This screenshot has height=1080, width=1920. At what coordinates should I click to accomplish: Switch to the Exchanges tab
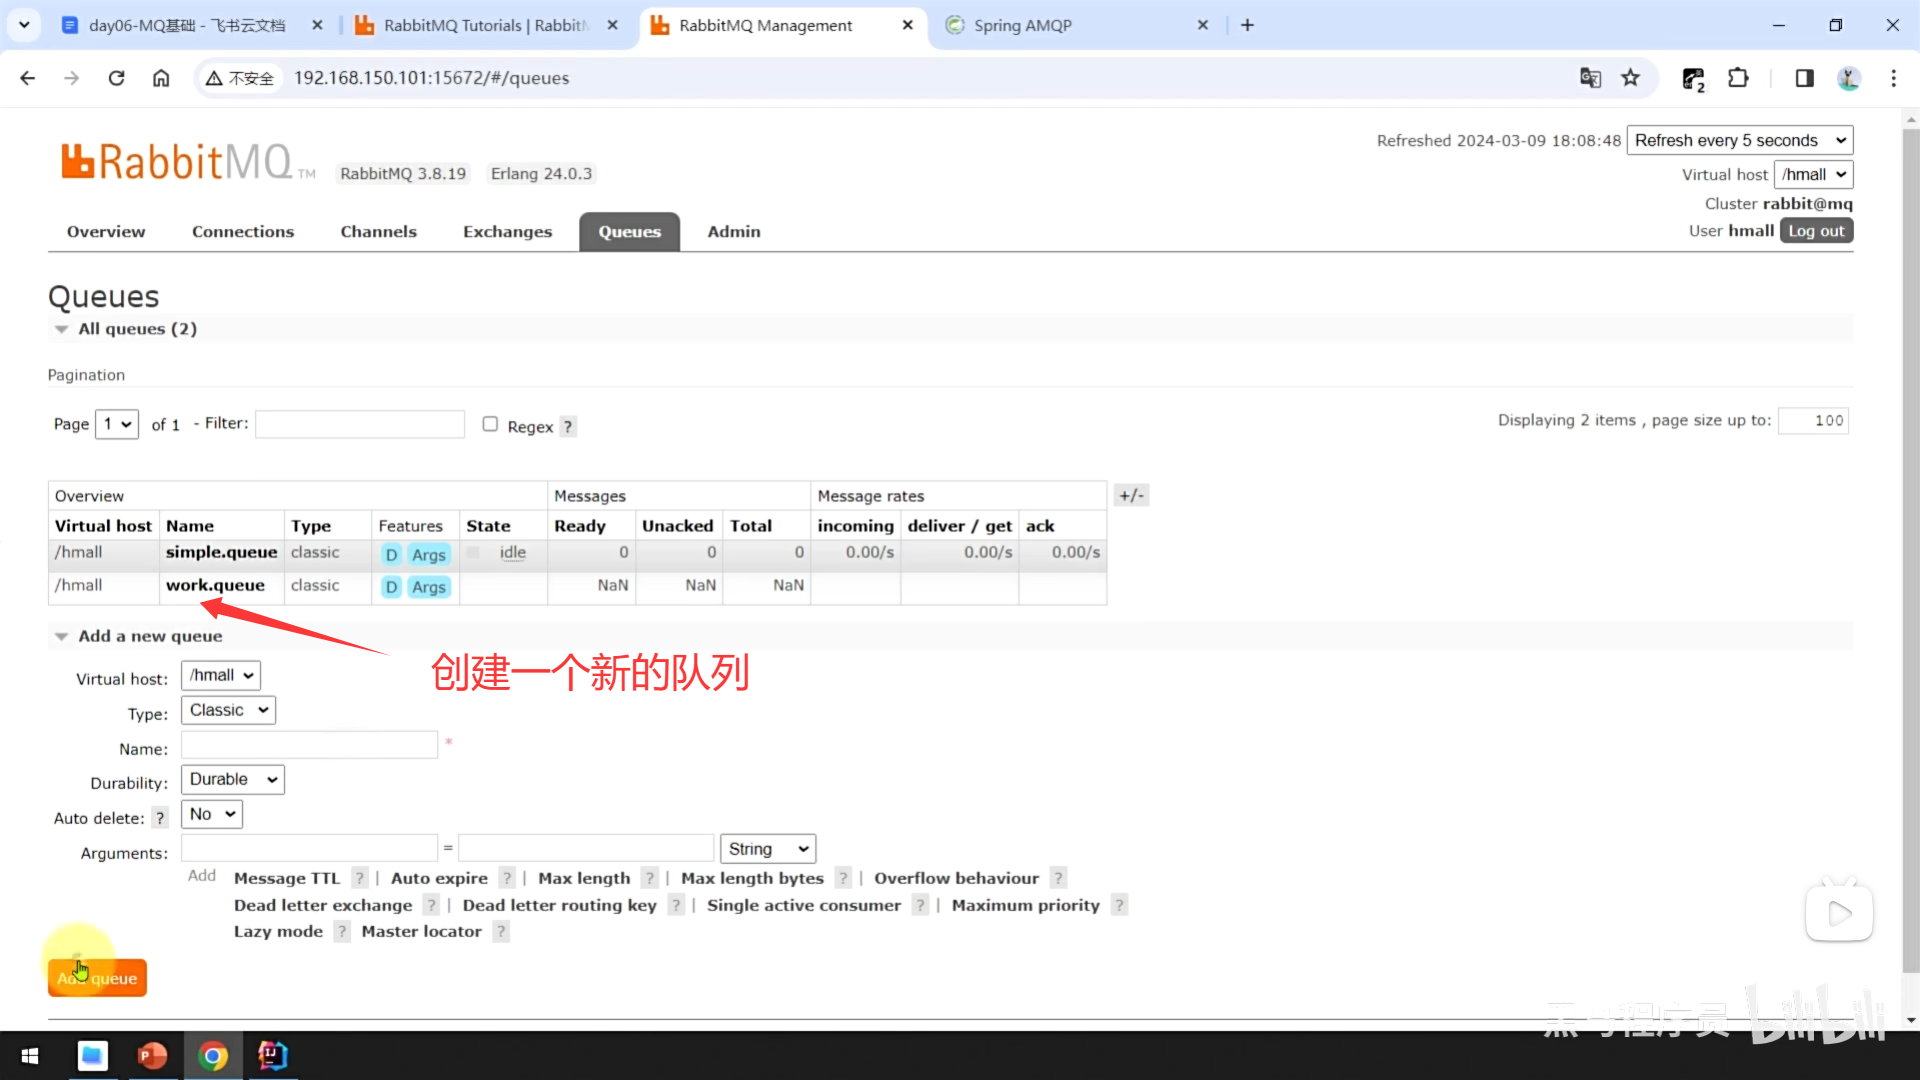pyautogui.click(x=507, y=231)
